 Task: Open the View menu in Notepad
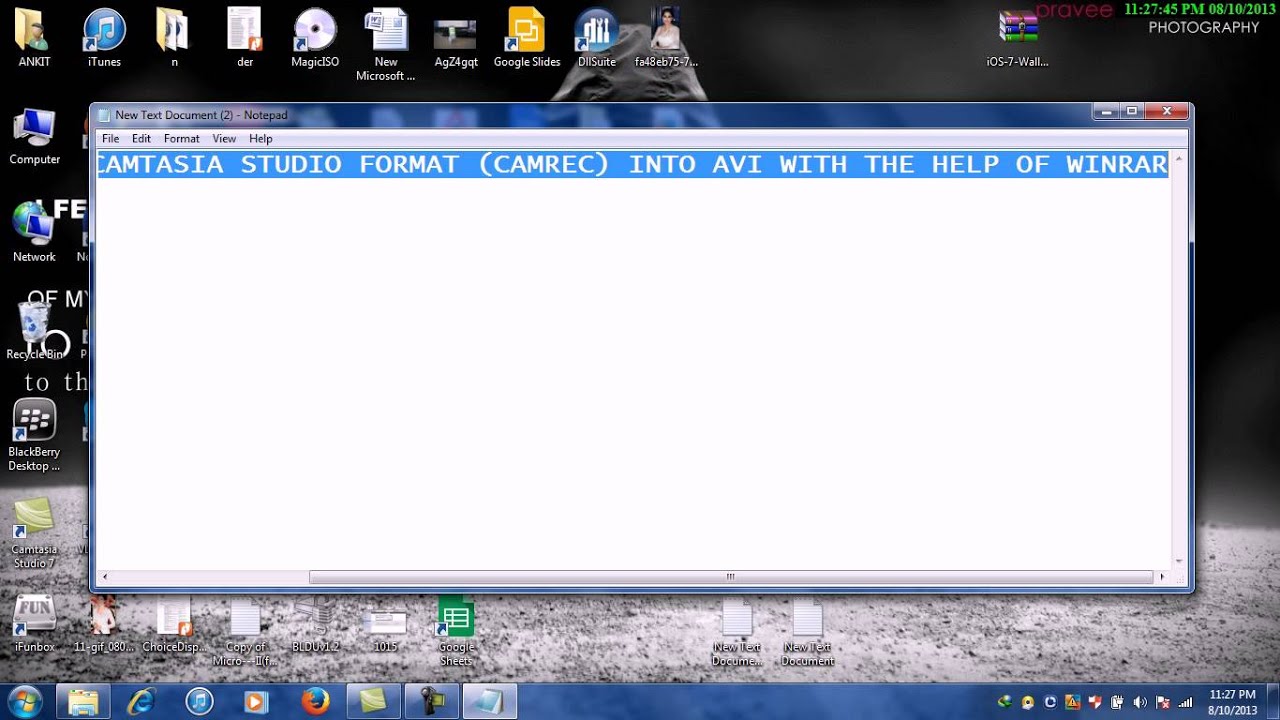click(x=224, y=139)
